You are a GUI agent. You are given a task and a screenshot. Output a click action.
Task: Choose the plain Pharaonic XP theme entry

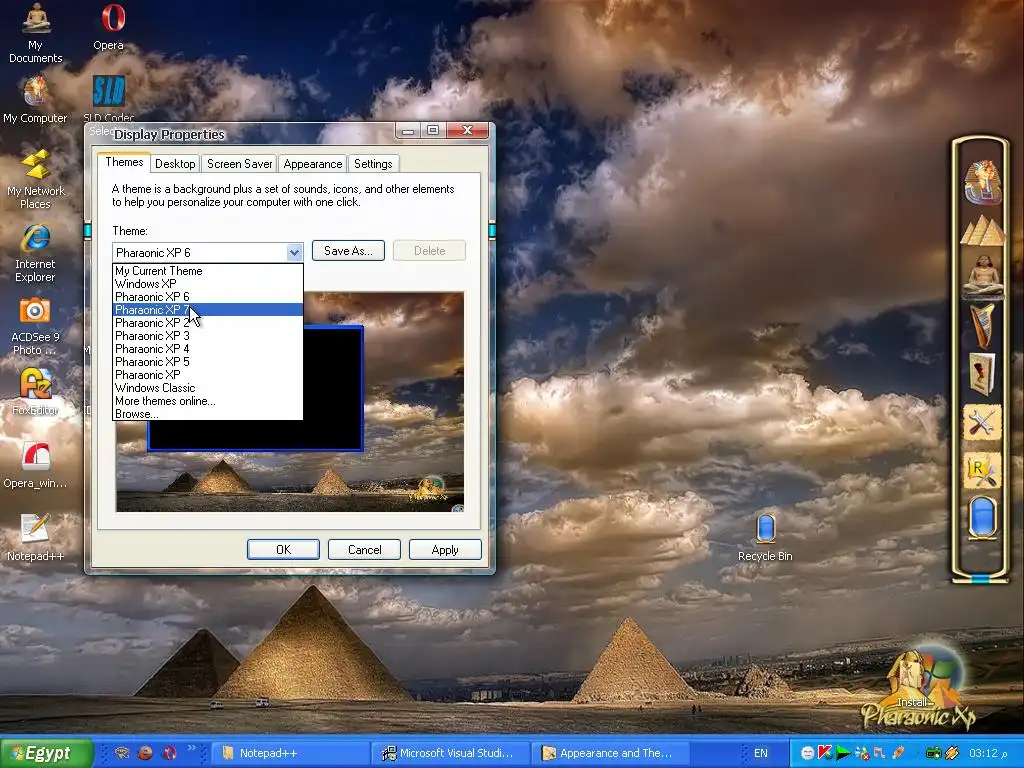pyautogui.click(x=208, y=375)
